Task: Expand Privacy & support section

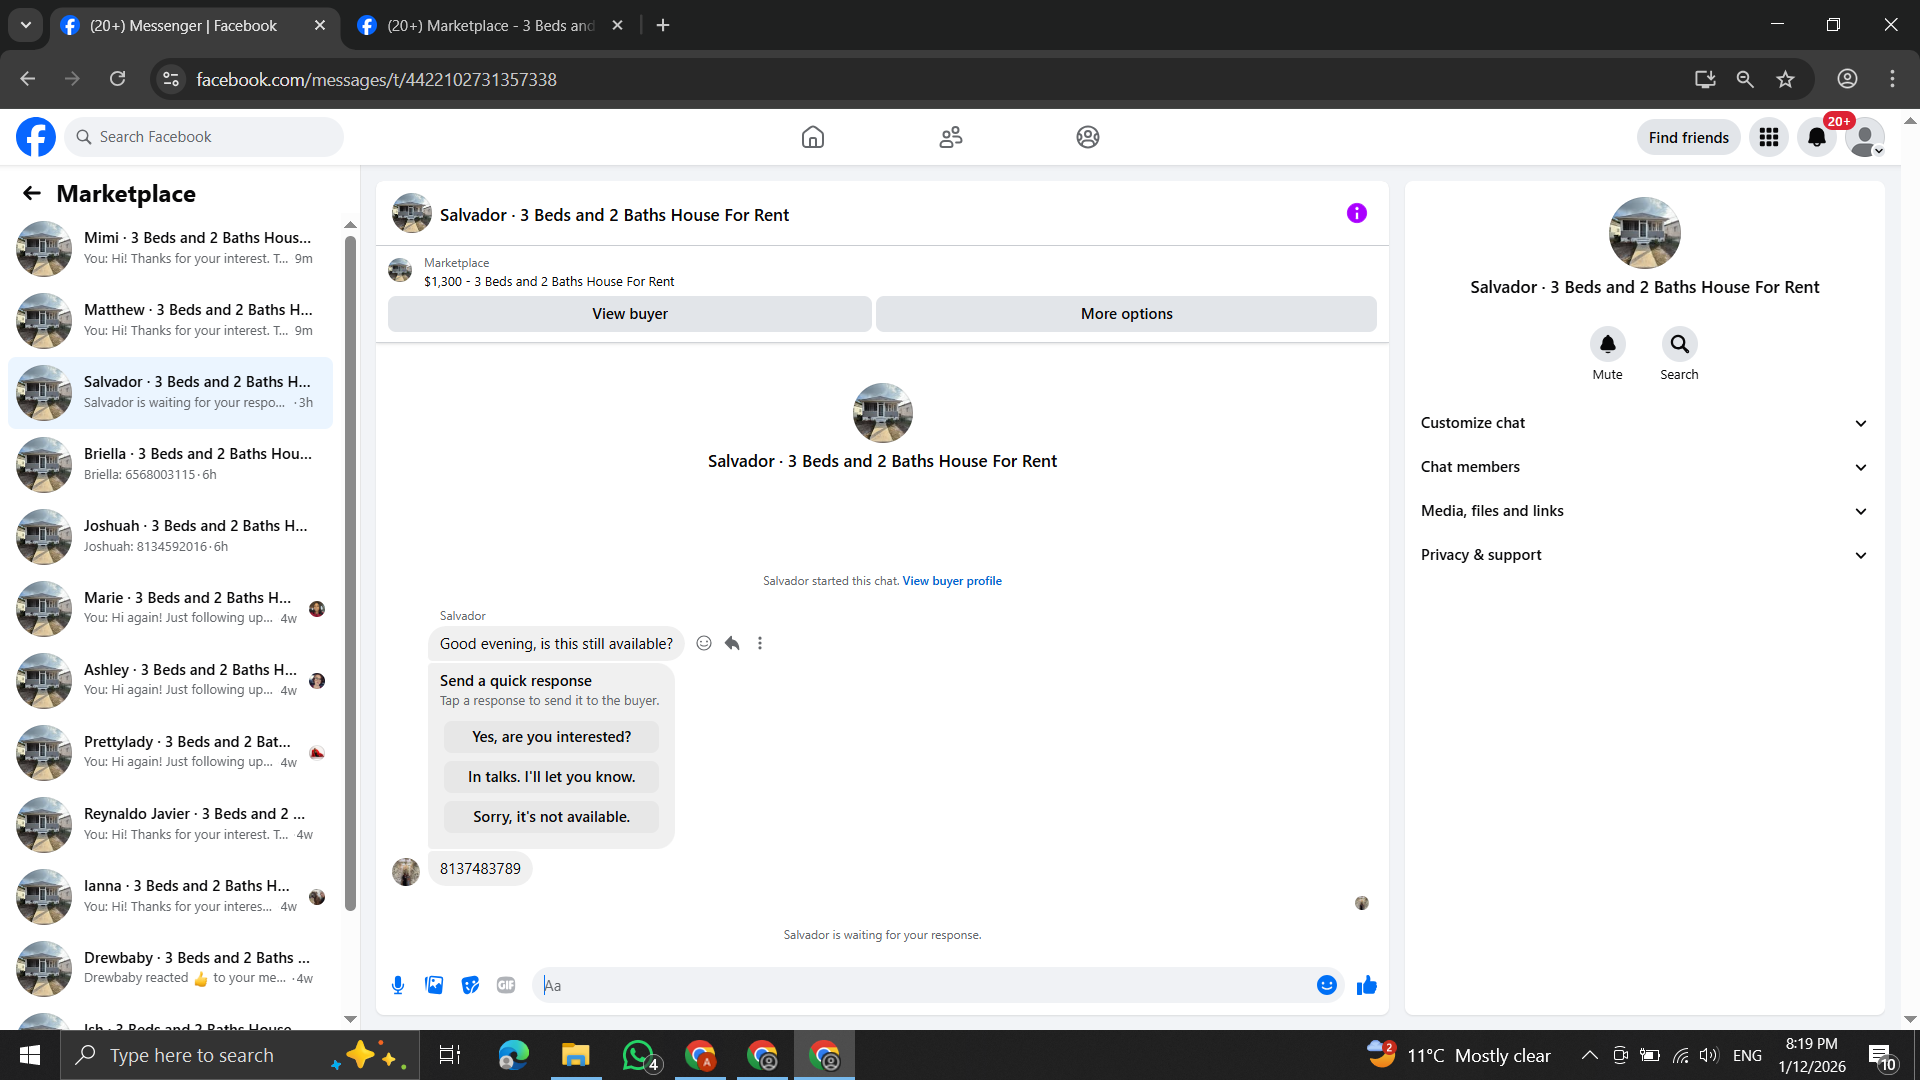Action: pos(1644,555)
